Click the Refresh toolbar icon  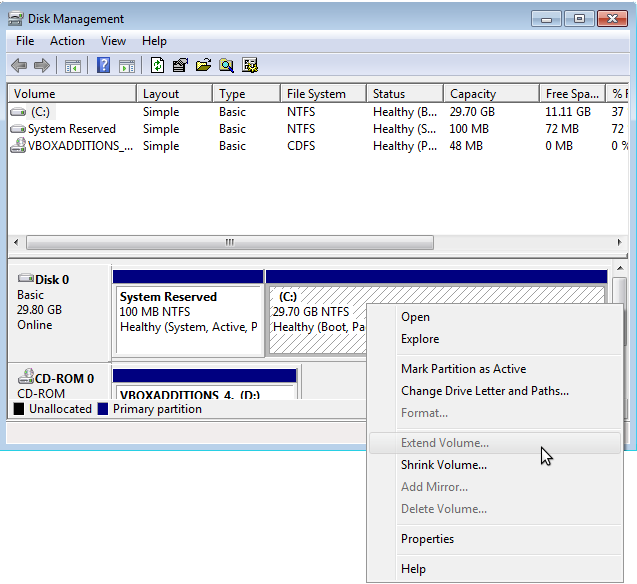pyautogui.click(x=158, y=65)
